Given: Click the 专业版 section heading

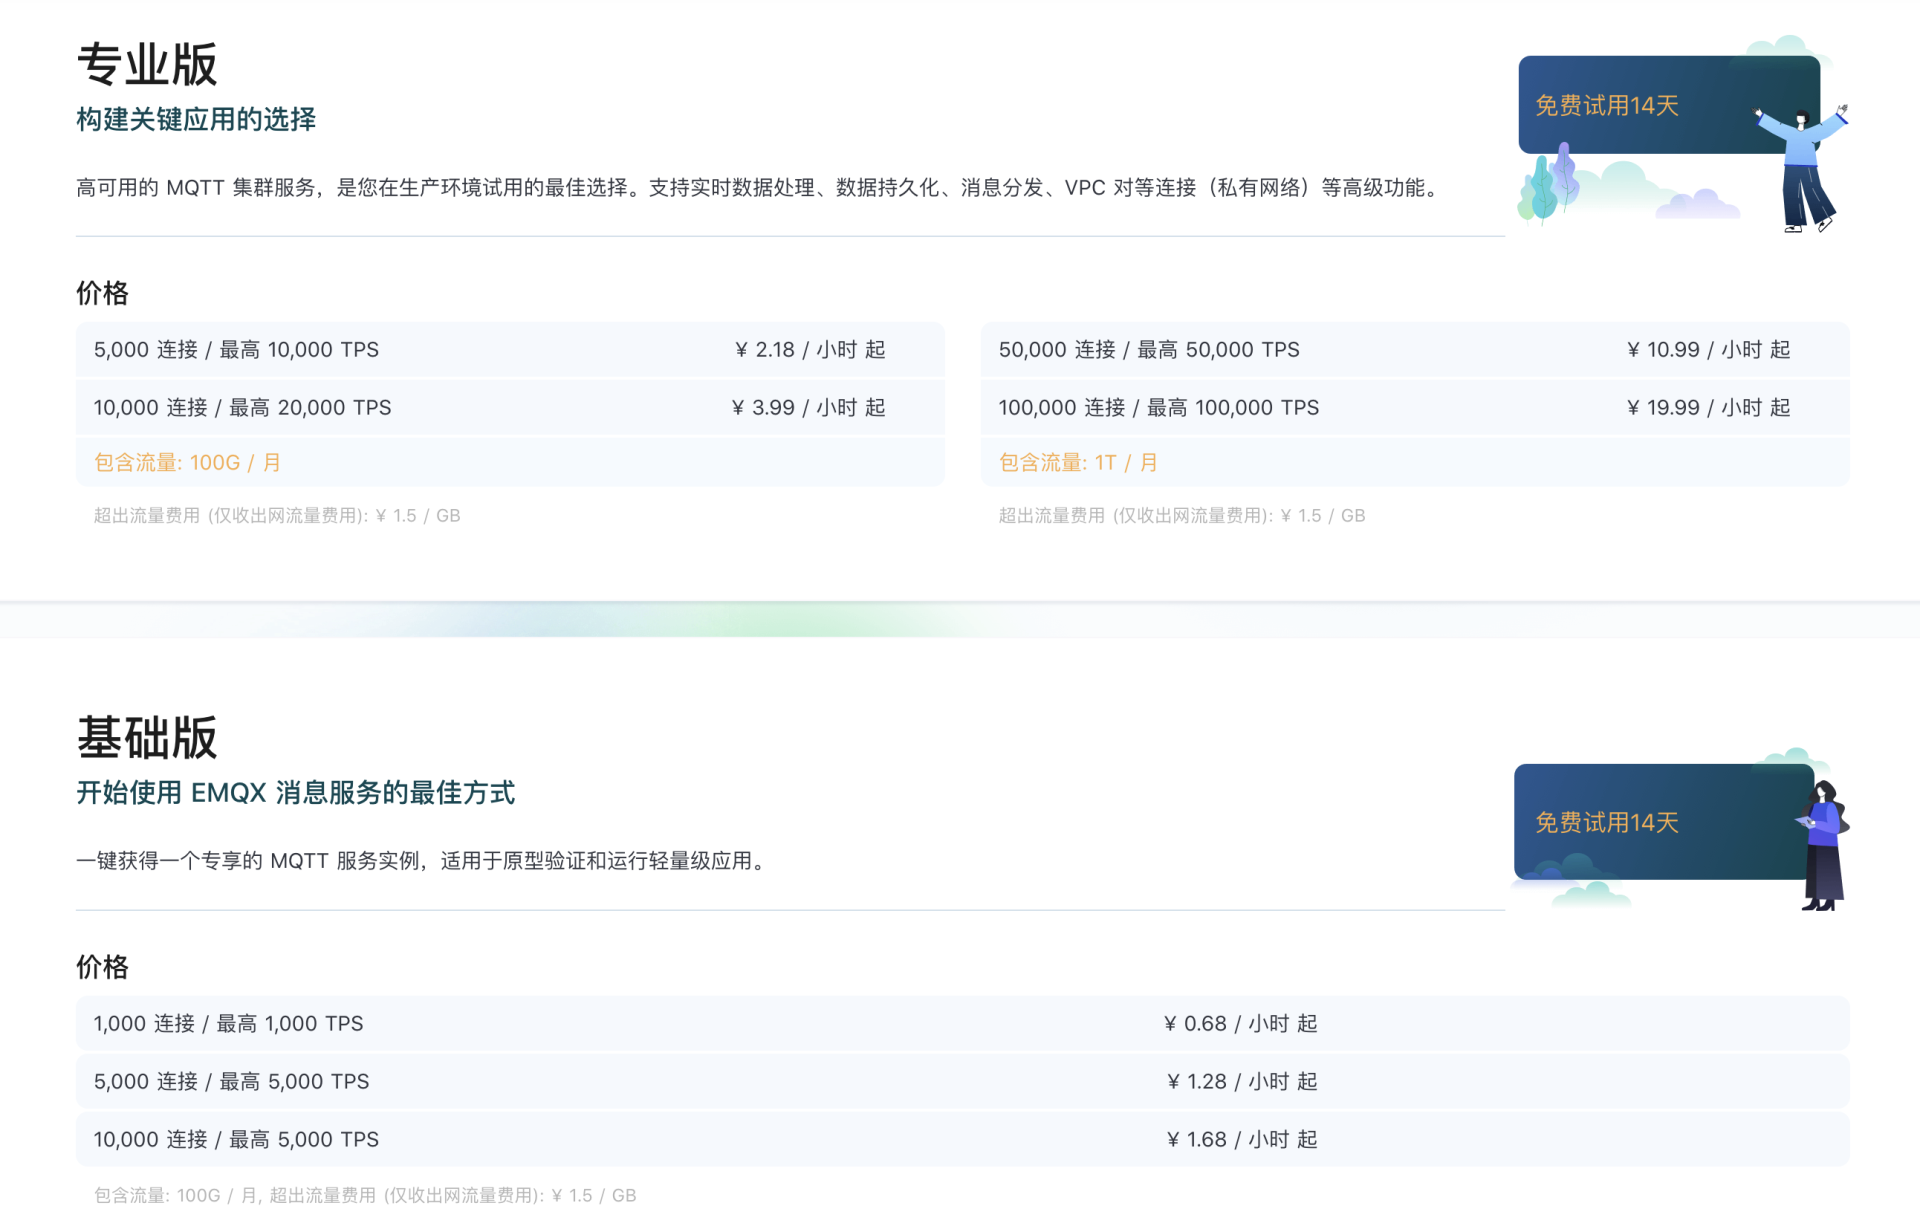Looking at the screenshot, I should tap(147, 65).
